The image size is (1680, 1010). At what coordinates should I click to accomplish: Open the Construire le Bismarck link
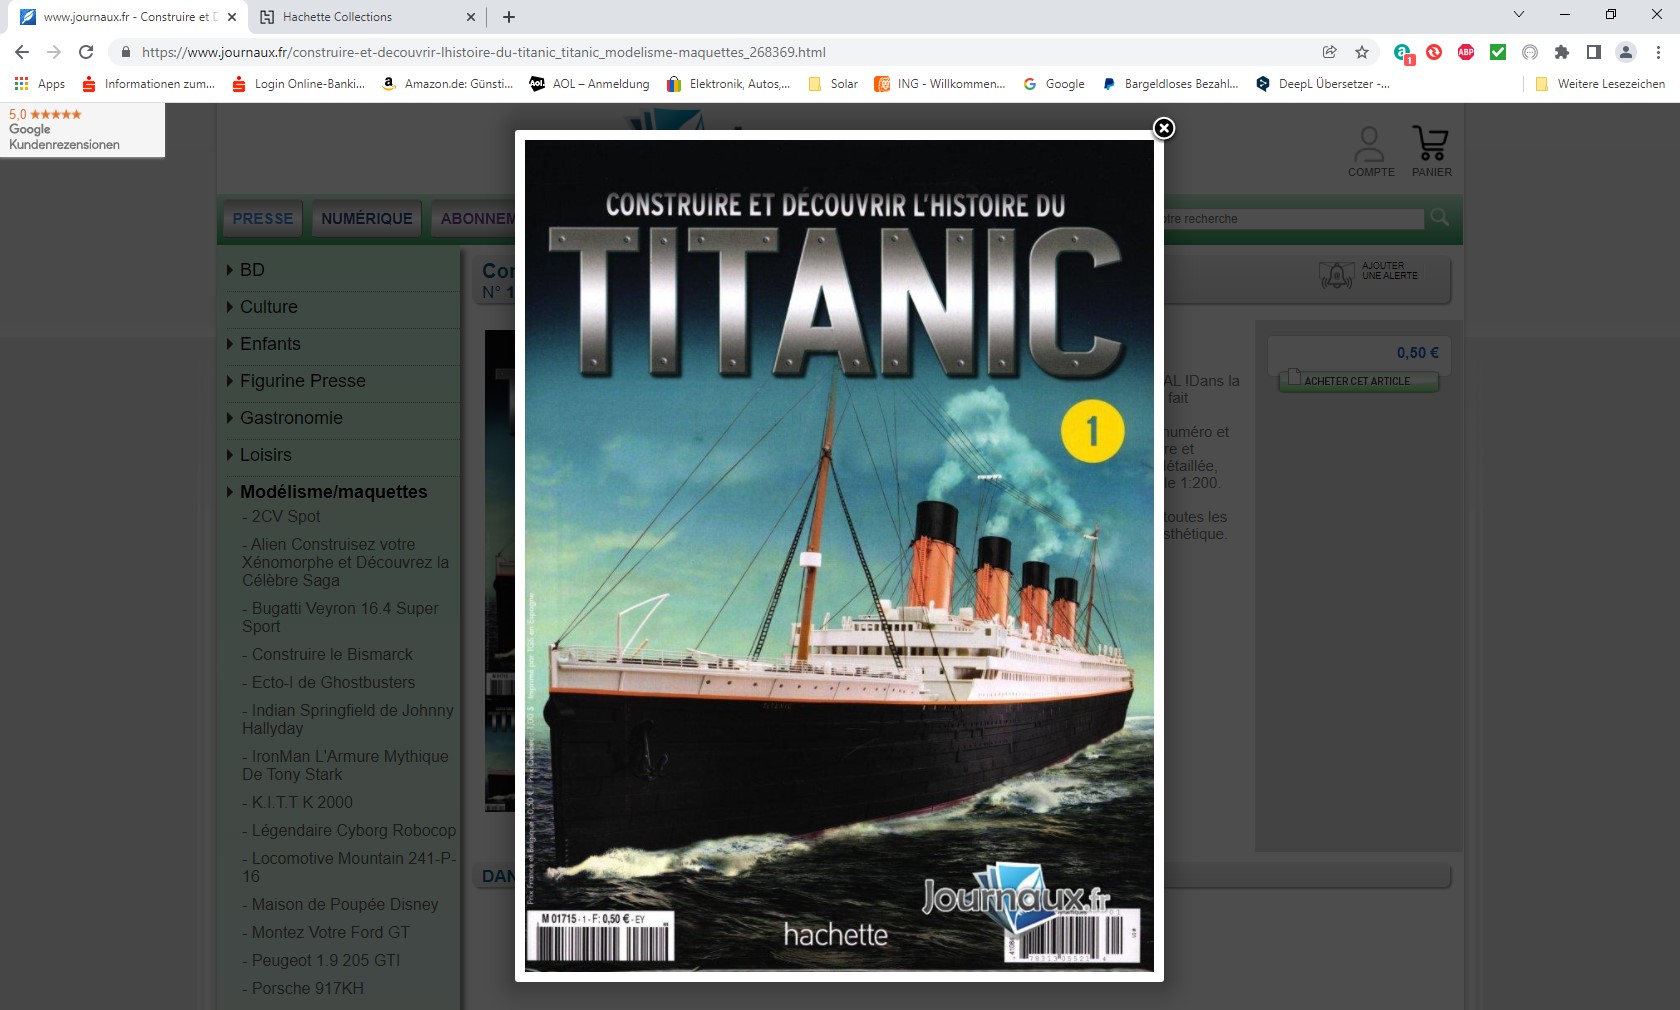(x=332, y=654)
